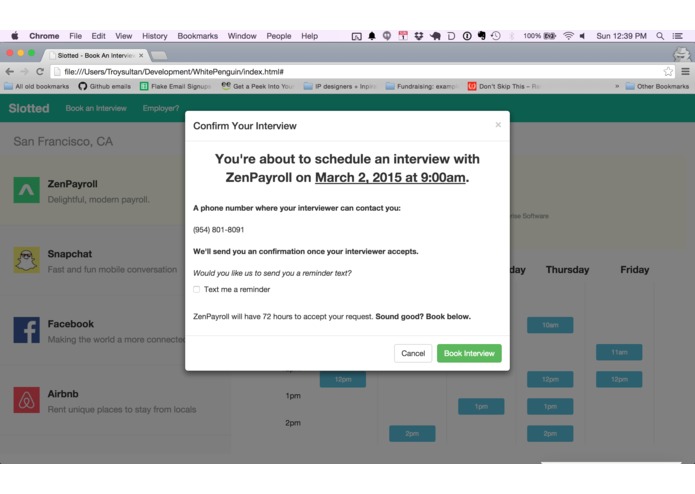This screenshot has height=494, width=695.
Task: Open the Flake Email Signups bookmark
Action: tap(175, 86)
